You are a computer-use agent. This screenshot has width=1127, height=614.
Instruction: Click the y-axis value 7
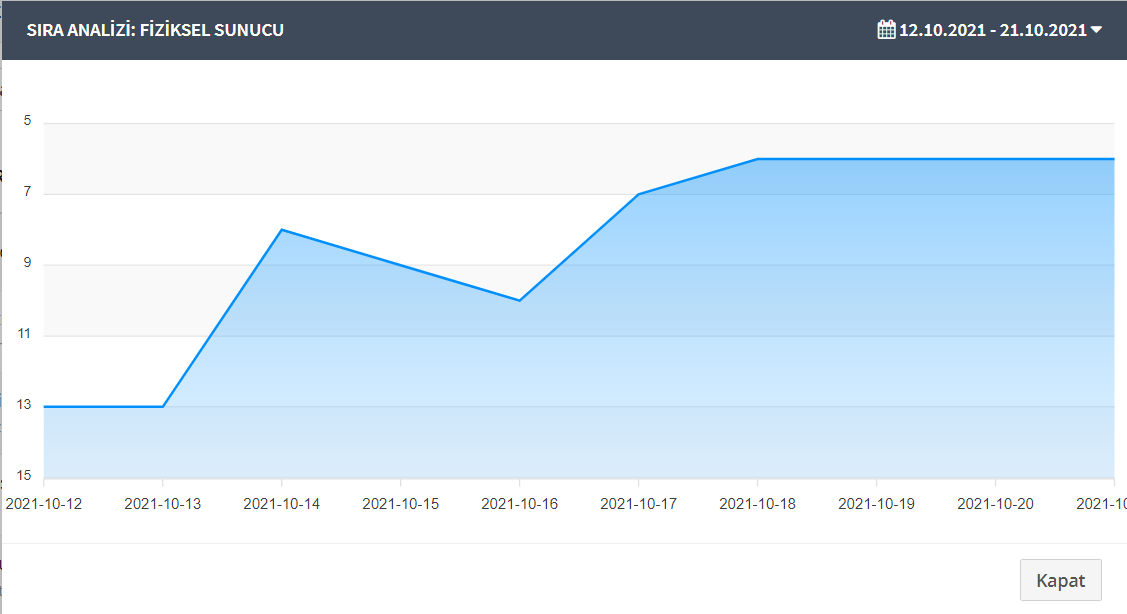(27, 192)
